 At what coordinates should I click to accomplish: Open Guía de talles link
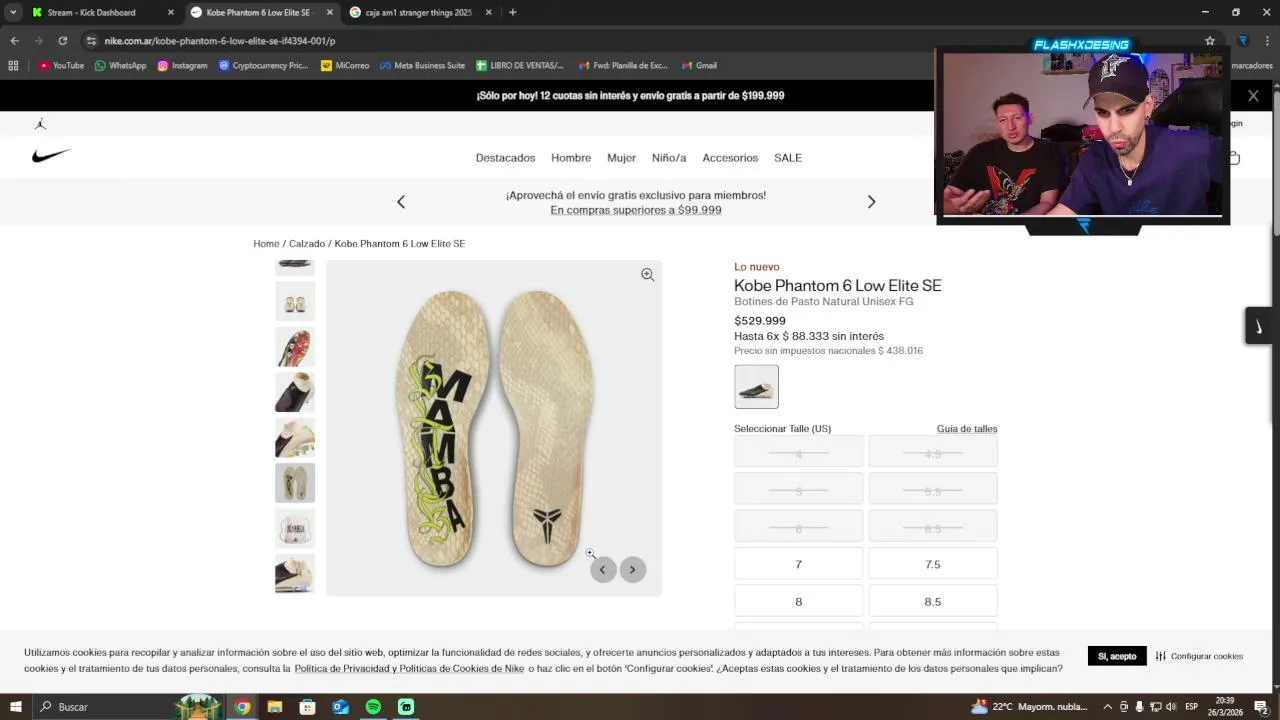[967, 429]
